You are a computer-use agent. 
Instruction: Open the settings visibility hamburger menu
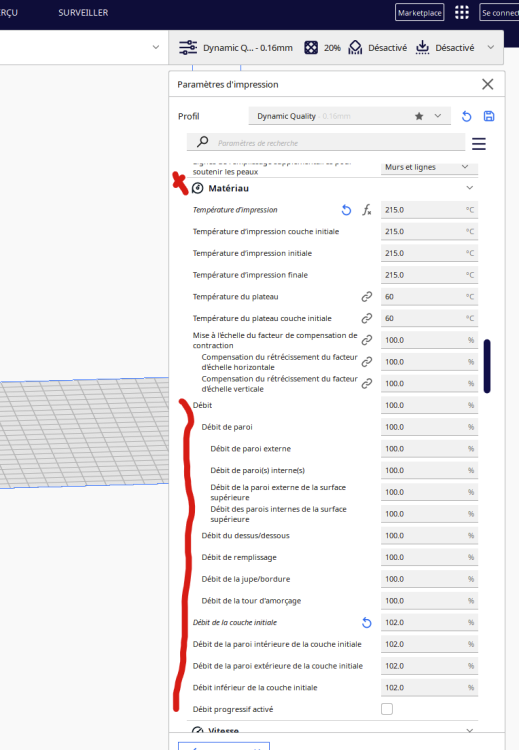(x=479, y=143)
